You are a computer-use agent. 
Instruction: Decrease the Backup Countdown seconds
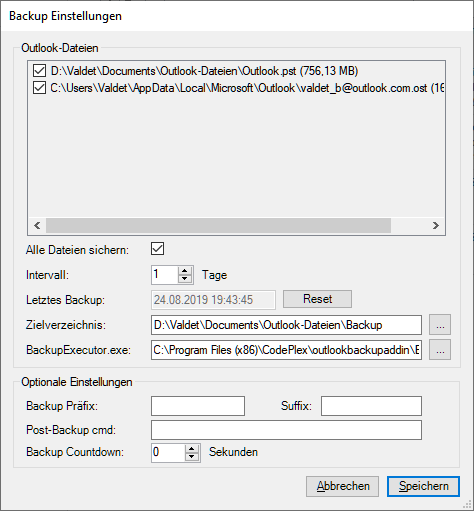(x=192, y=457)
